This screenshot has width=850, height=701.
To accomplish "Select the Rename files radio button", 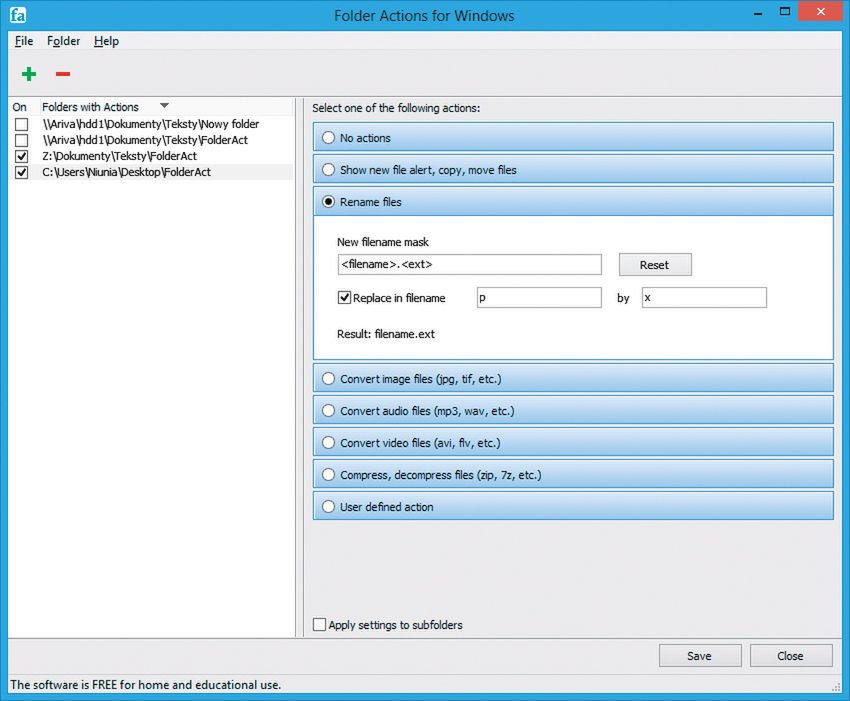I will [x=329, y=202].
